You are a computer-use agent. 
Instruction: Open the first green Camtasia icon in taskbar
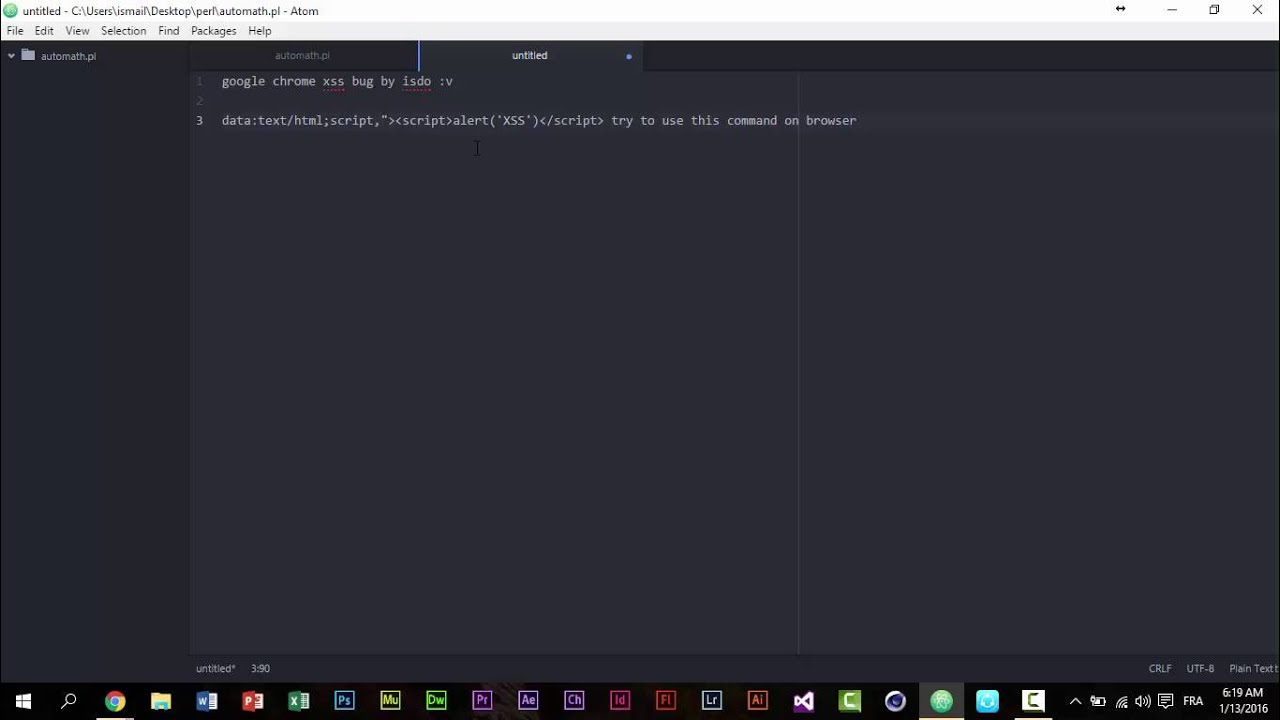(850, 701)
